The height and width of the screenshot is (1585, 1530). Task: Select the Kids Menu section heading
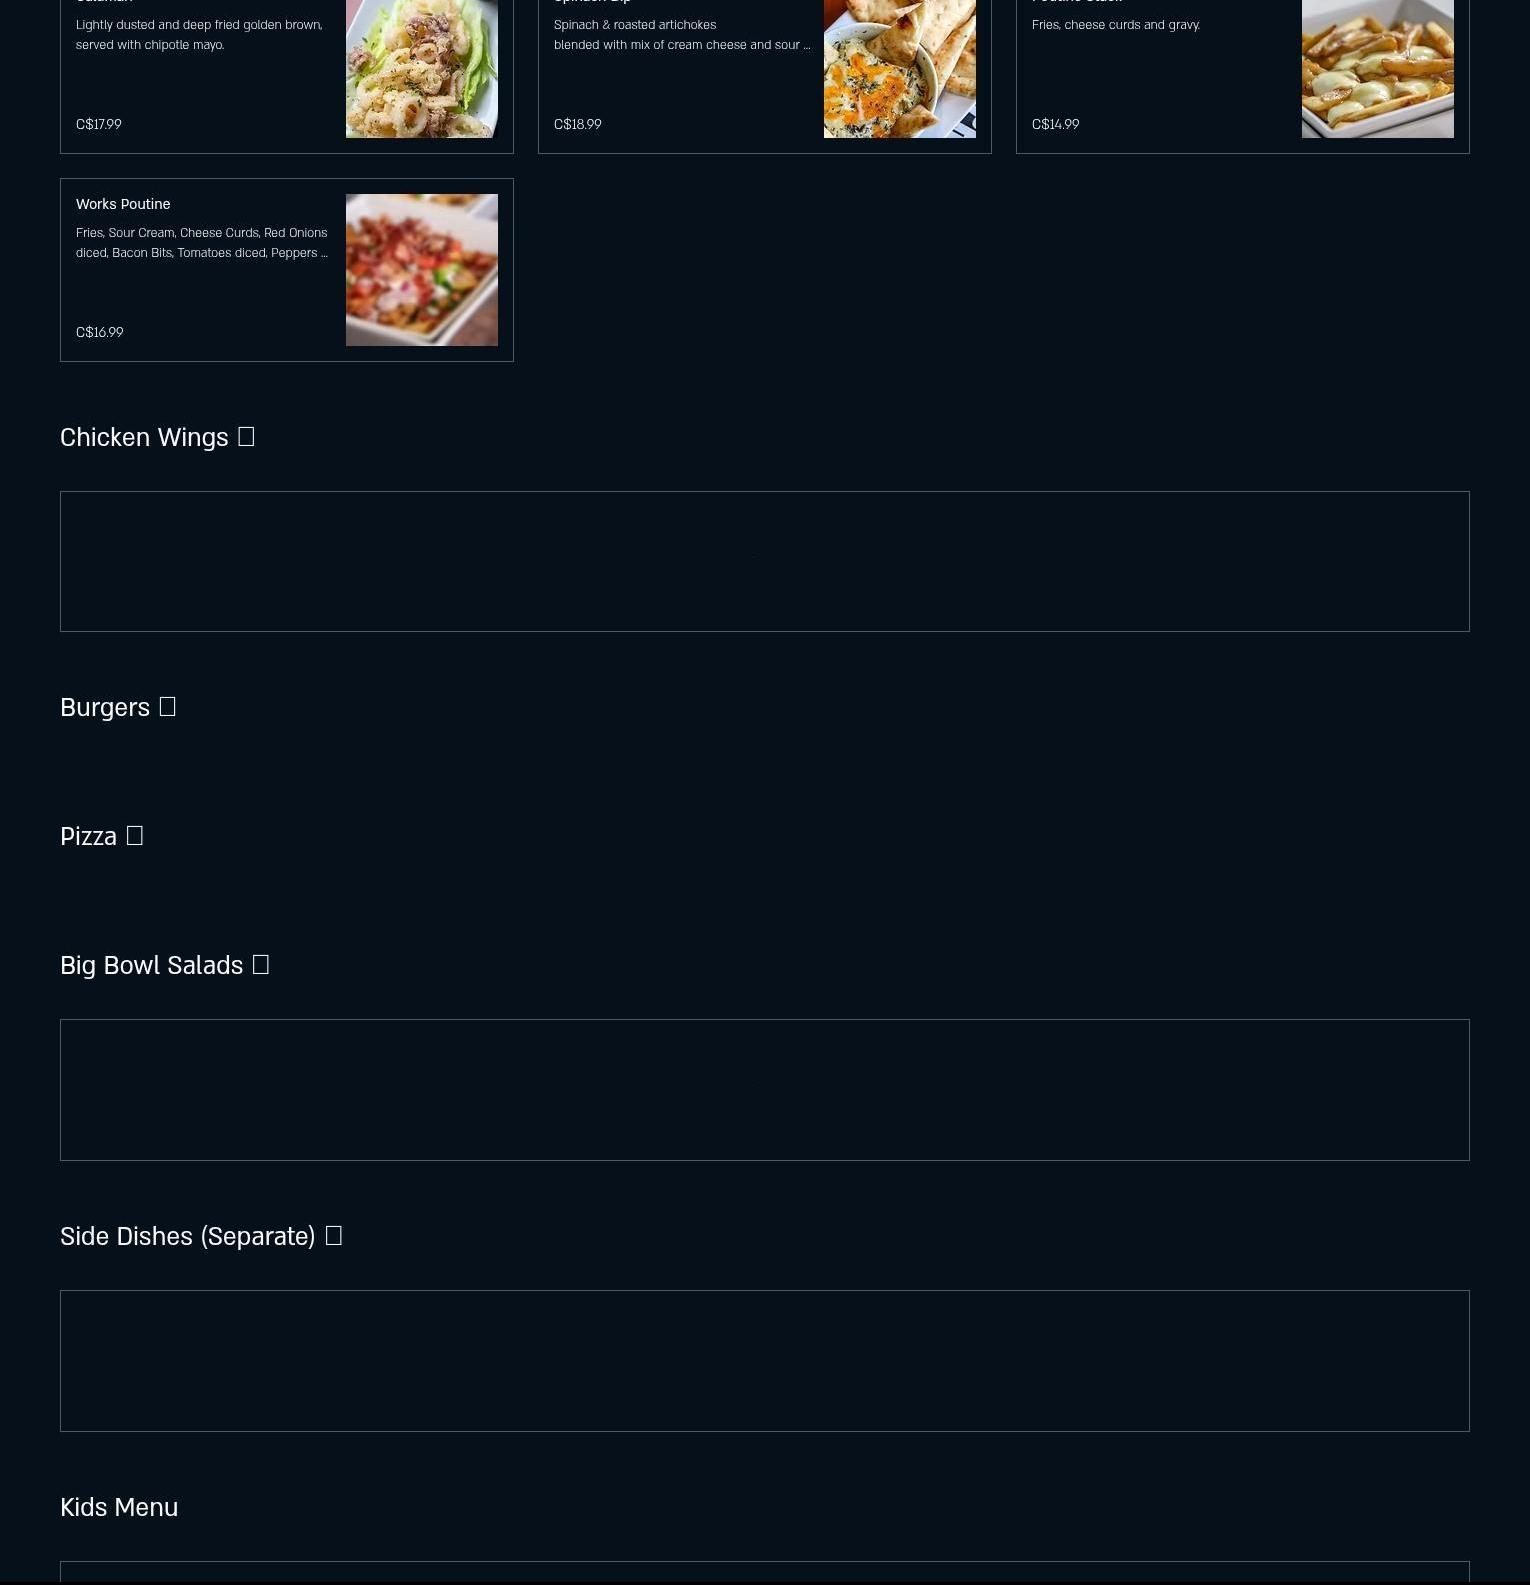coord(119,1507)
